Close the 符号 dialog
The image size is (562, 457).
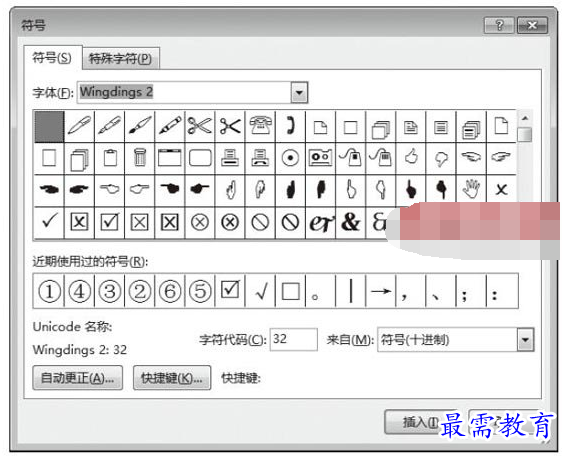(x=533, y=25)
